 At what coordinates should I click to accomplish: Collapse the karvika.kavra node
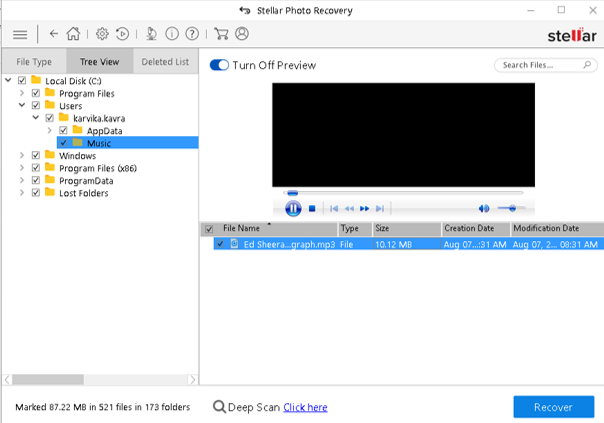pos(36,117)
